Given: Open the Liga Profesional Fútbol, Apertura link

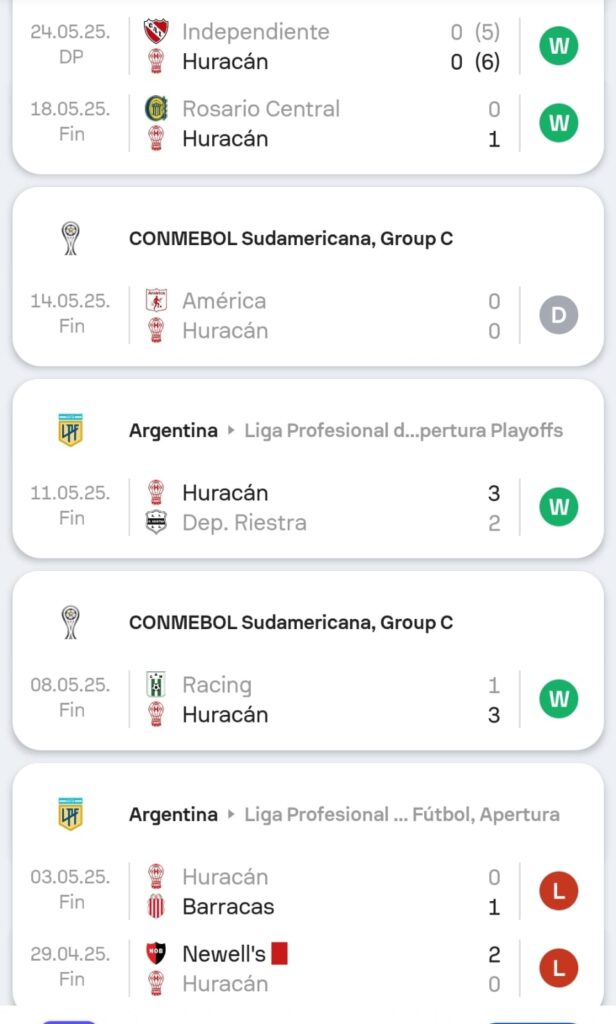Looking at the screenshot, I should [x=401, y=815].
